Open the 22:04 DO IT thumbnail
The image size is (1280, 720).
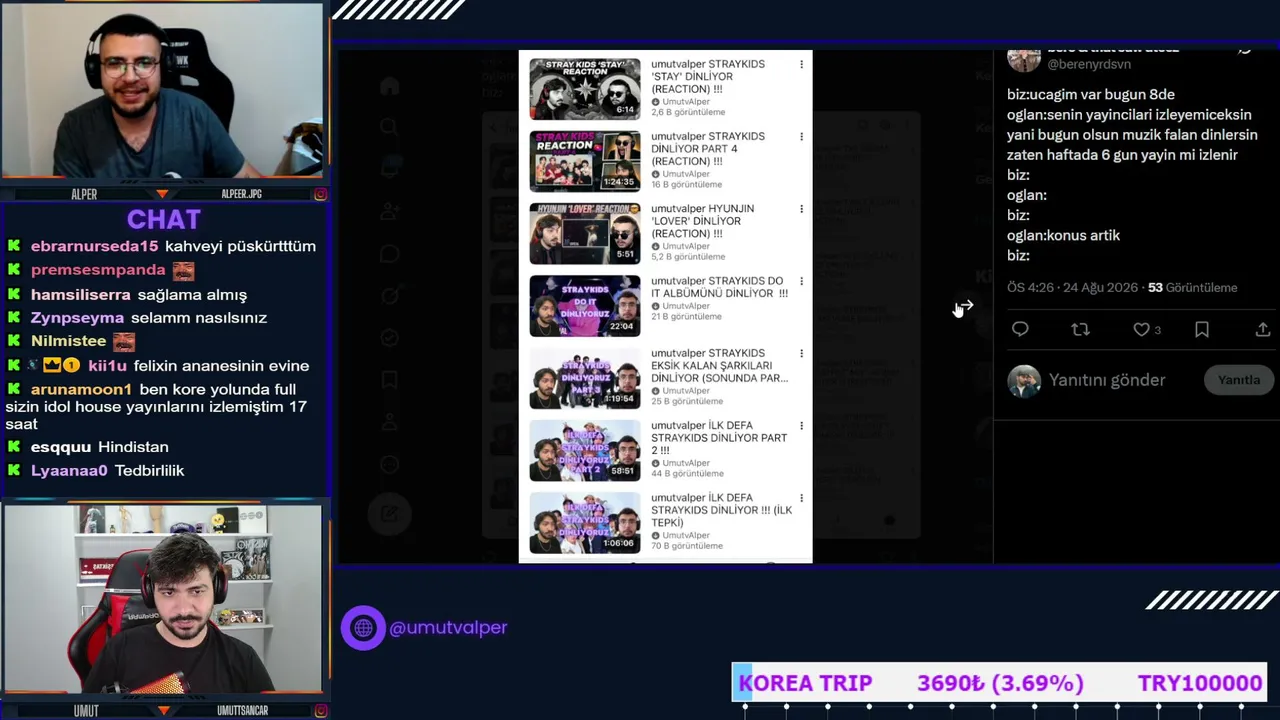(x=585, y=305)
